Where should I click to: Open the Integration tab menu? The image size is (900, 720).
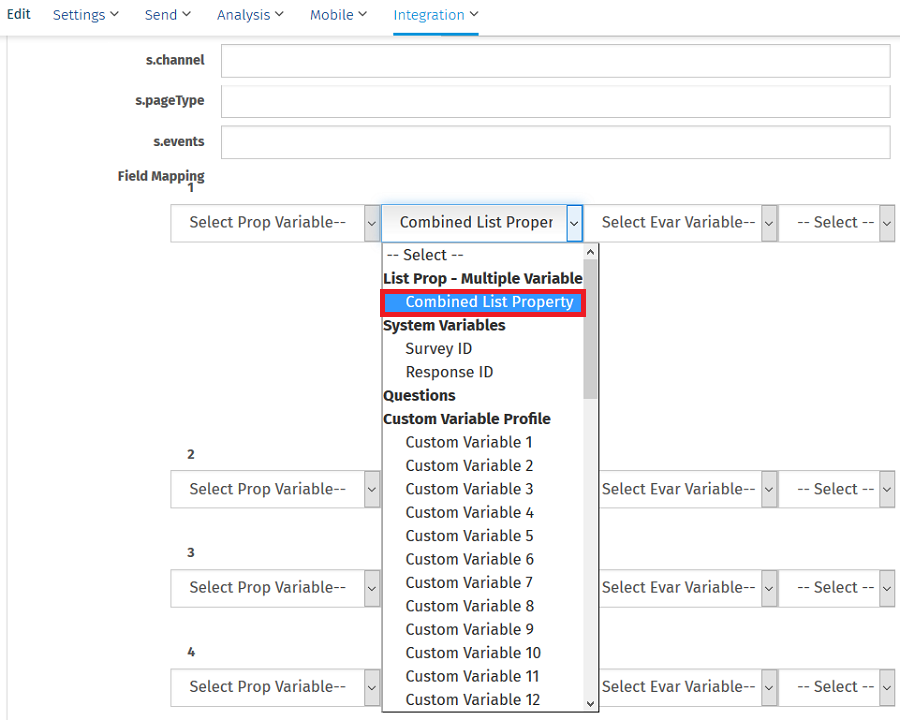point(435,15)
